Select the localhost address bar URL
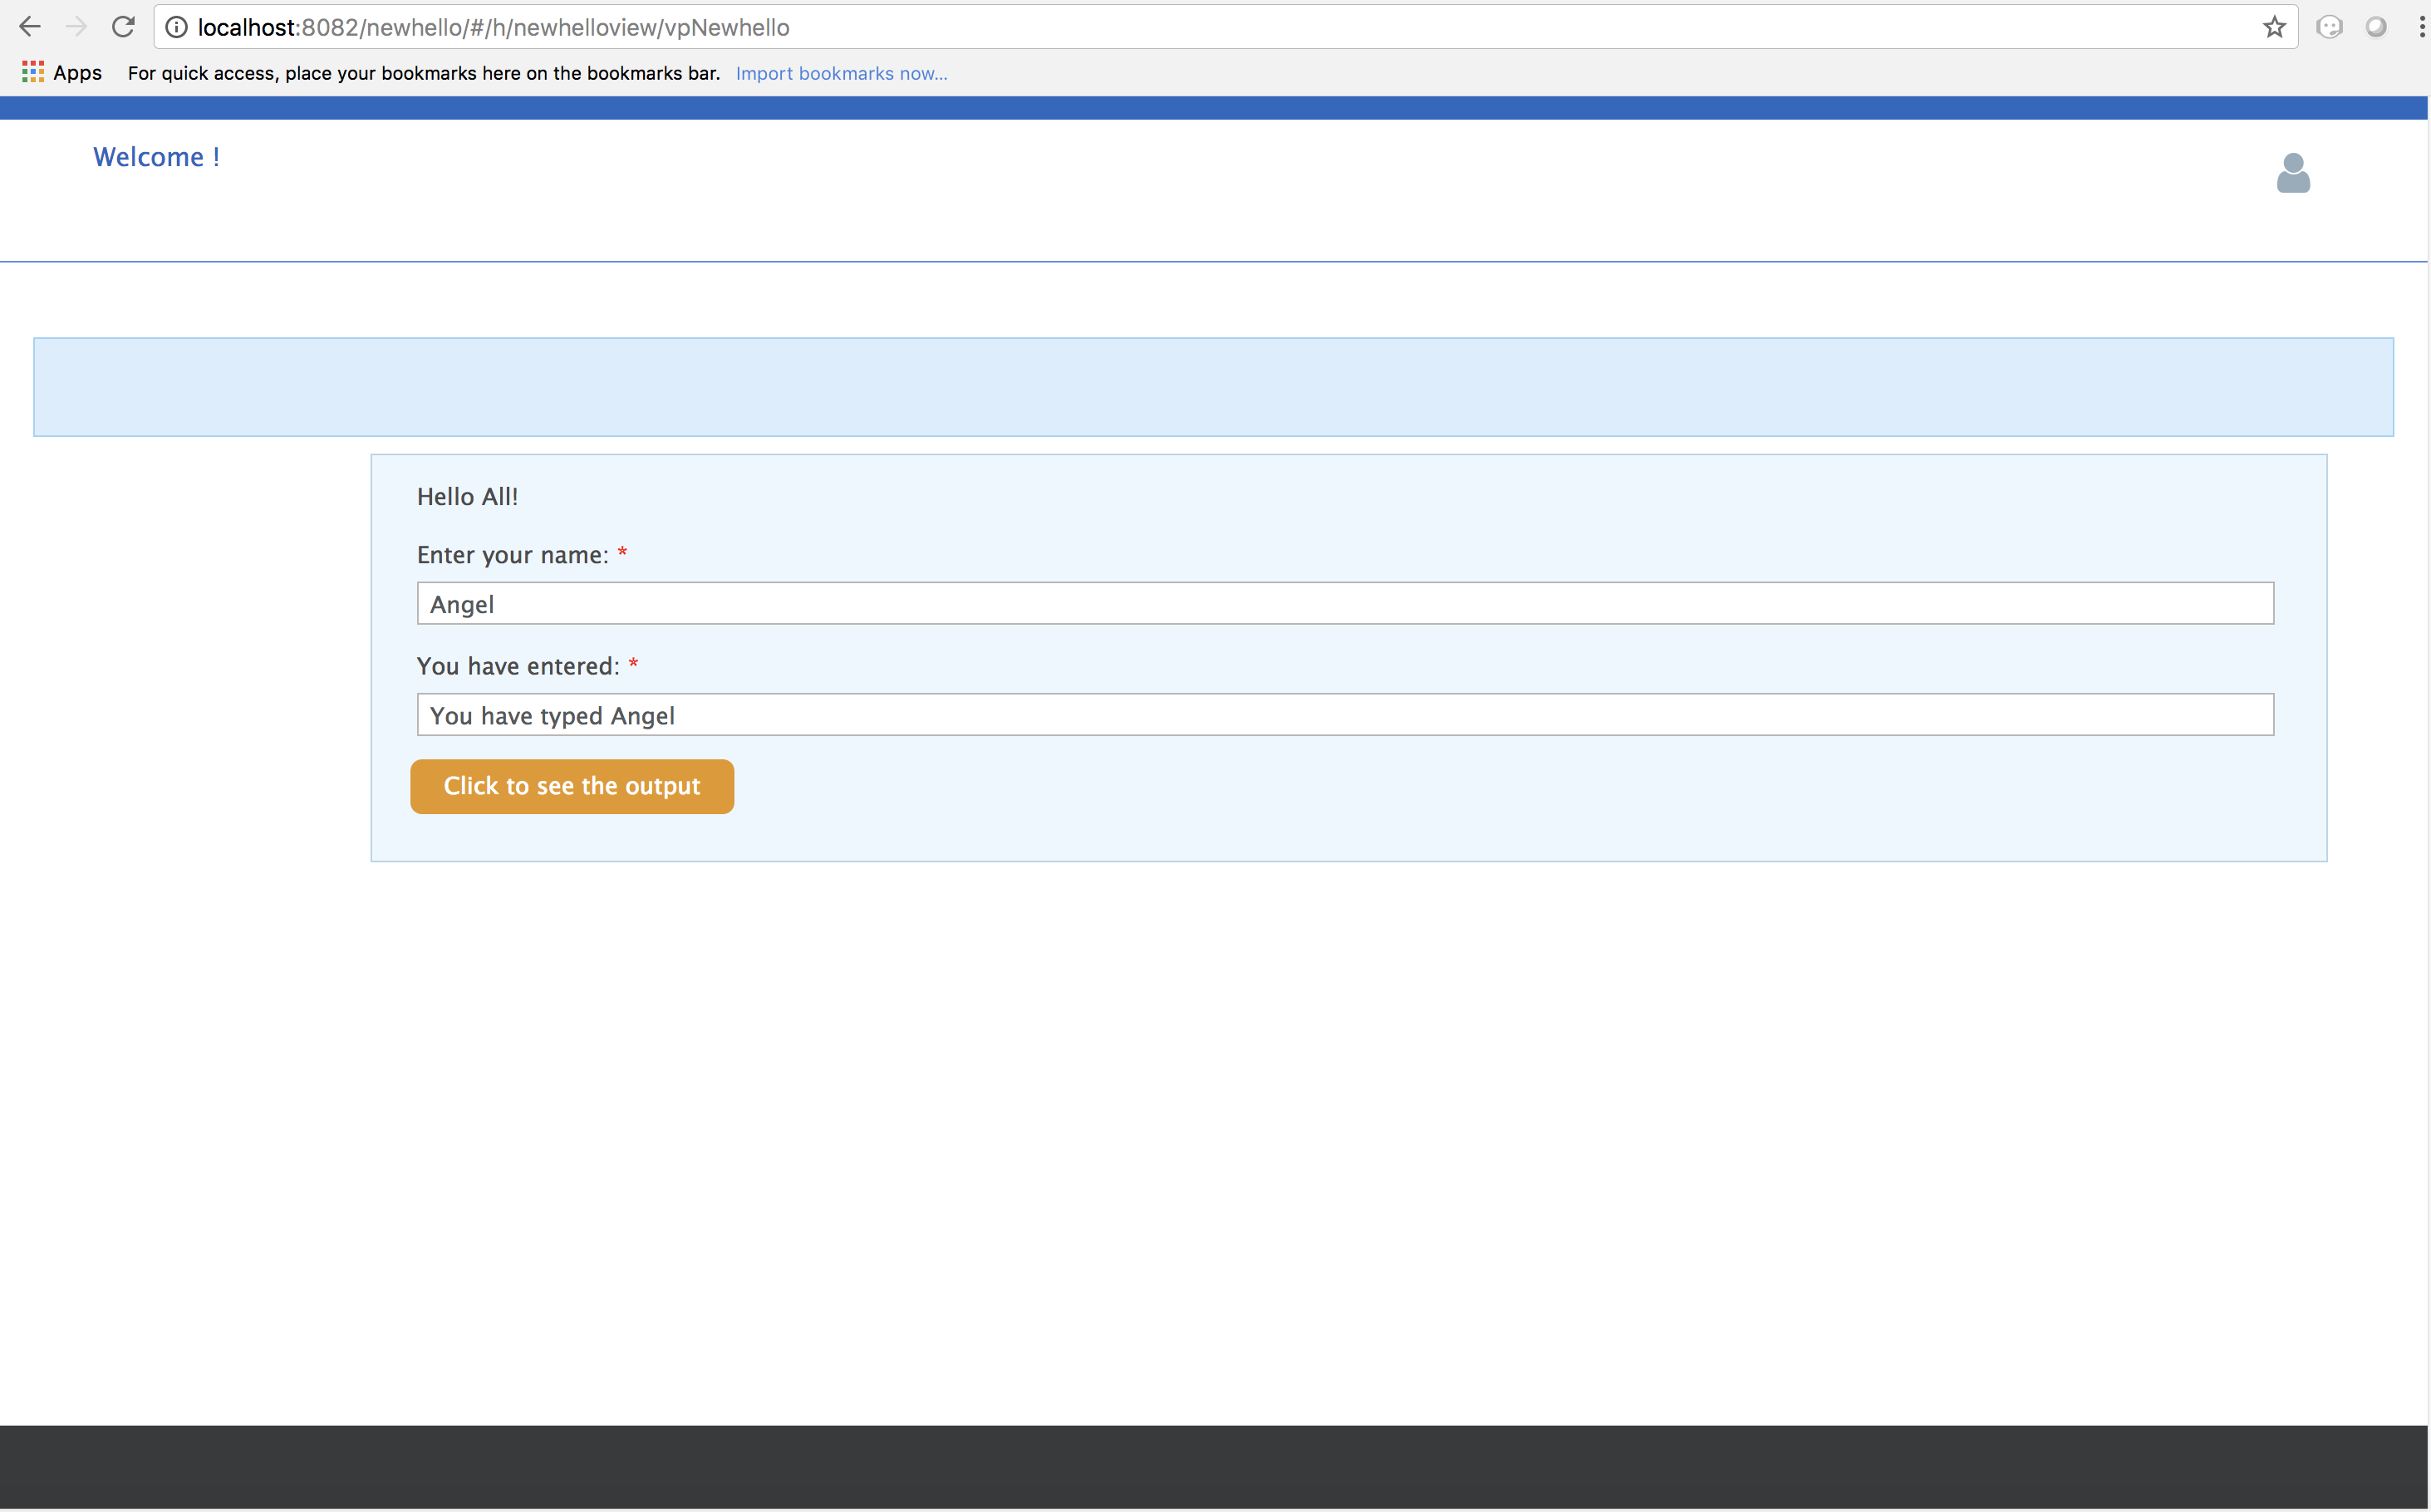Image resolution: width=2431 pixels, height=1512 pixels. [493, 27]
